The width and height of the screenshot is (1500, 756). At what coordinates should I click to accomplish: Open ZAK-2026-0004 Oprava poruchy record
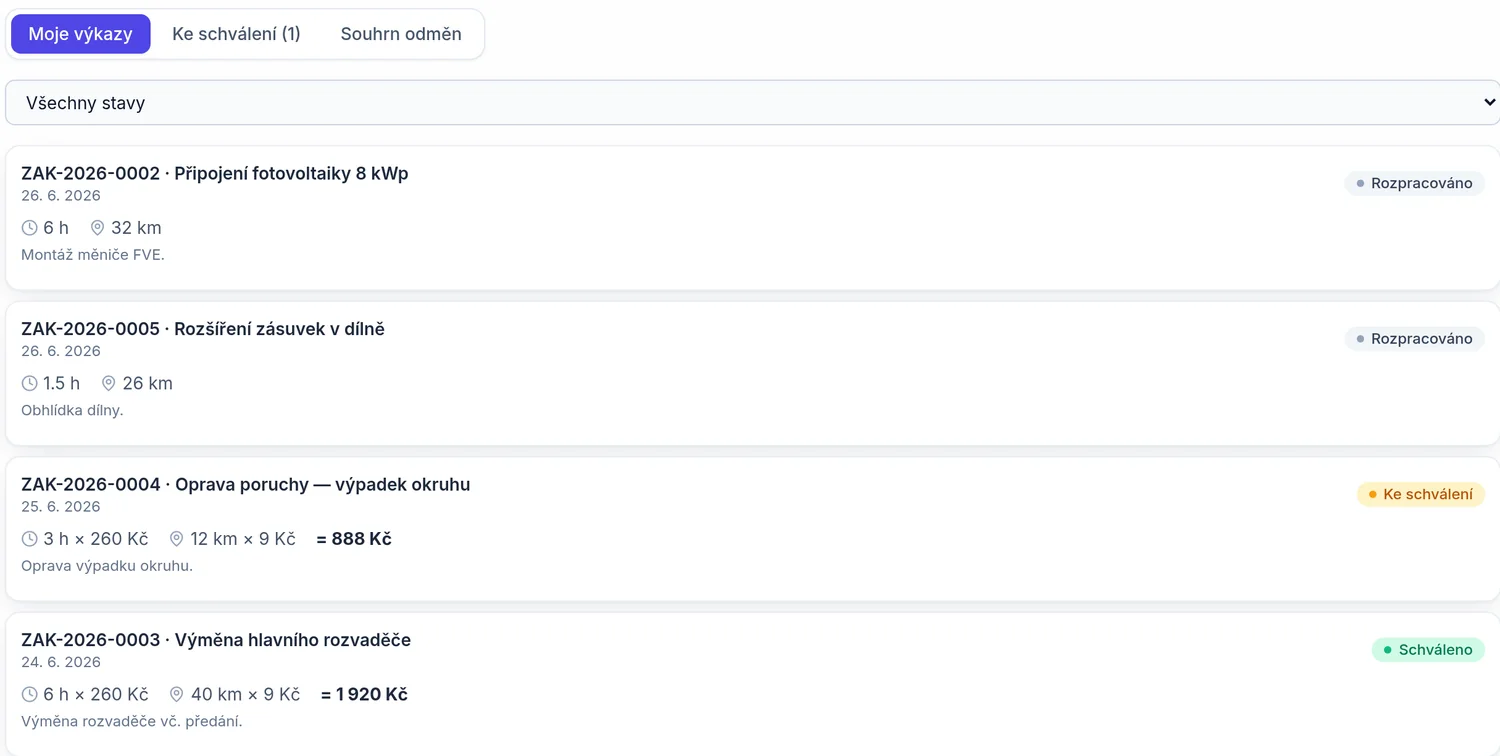click(x=752, y=529)
